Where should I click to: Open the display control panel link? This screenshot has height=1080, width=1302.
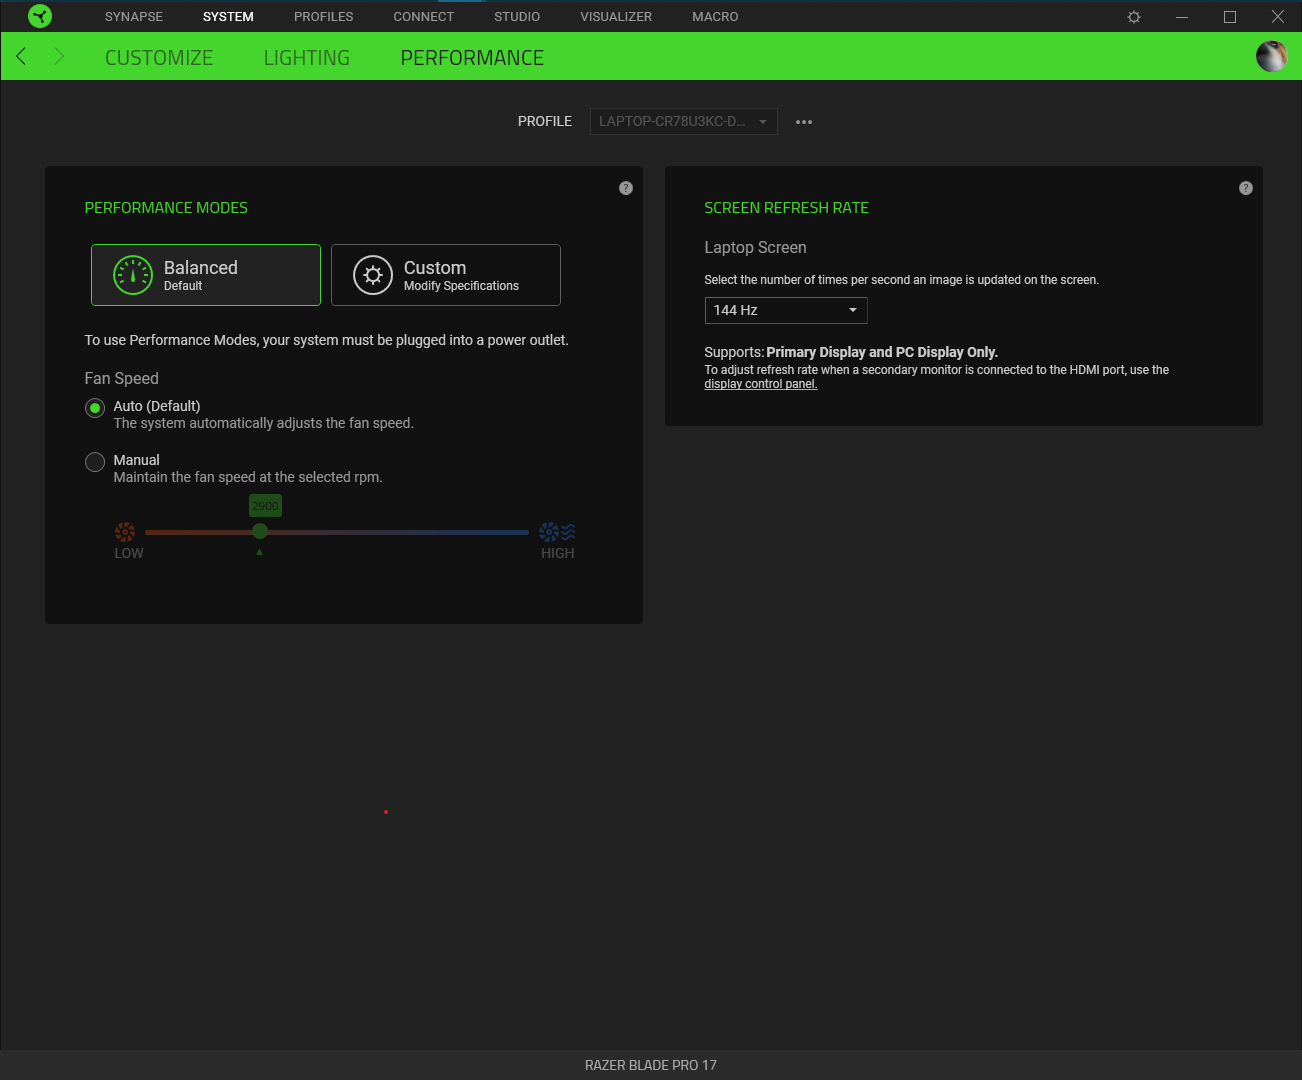click(760, 383)
